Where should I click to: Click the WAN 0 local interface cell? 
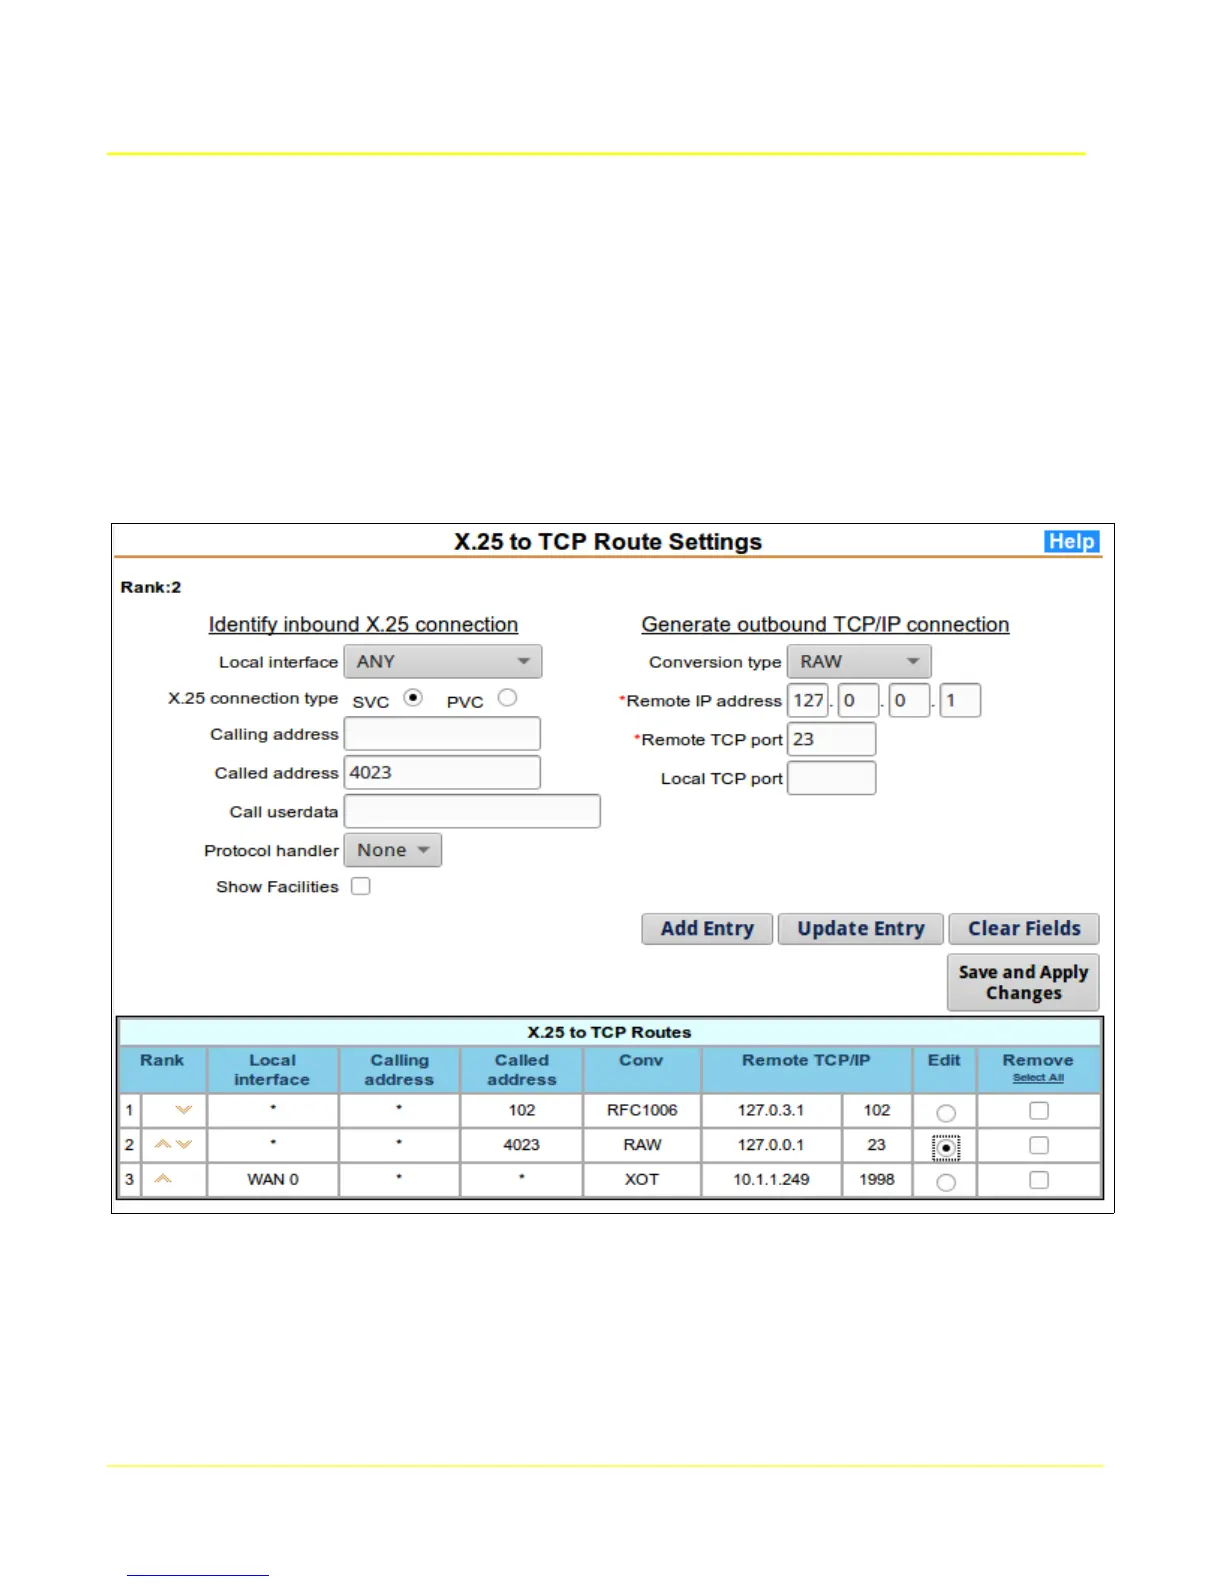[x=273, y=1179]
